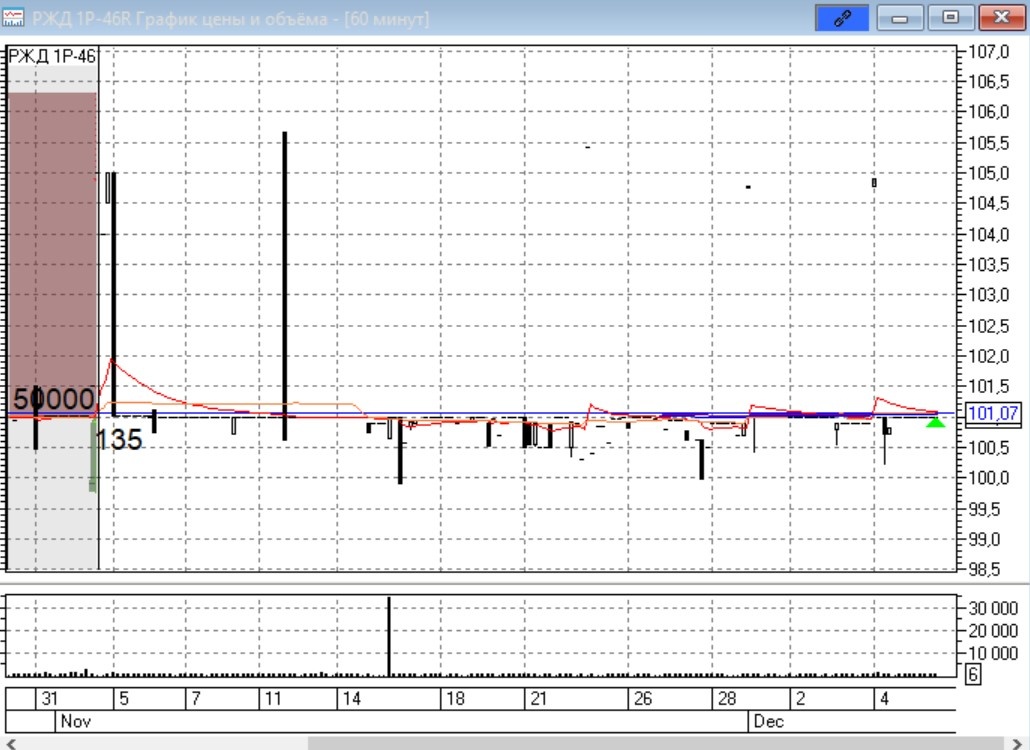Click the tall volume spike bar
The image size is (1030, 750).
389,636
